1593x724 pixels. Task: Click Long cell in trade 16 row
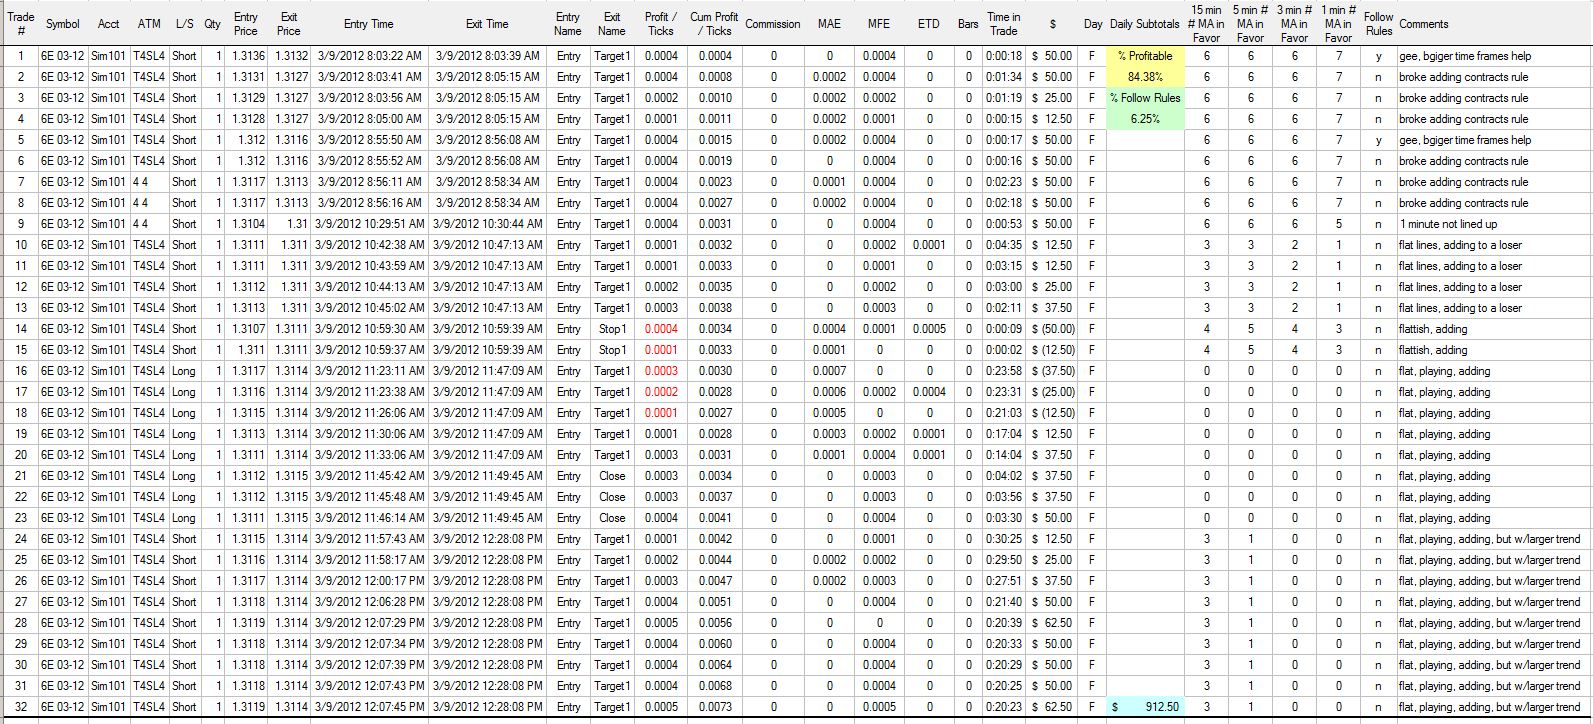tap(185, 371)
